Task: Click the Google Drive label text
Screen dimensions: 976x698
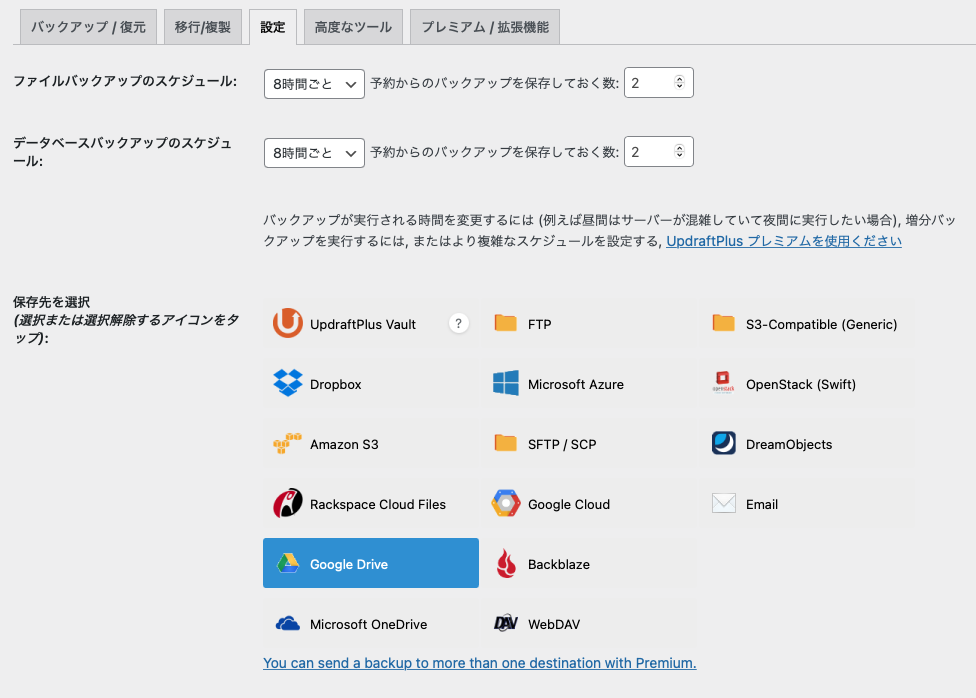Action: tap(349, 564)
